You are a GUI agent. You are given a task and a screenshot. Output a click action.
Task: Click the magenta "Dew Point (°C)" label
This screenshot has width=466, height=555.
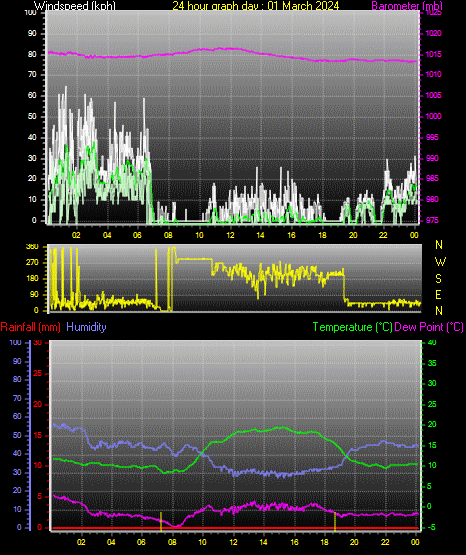point(429,327)
